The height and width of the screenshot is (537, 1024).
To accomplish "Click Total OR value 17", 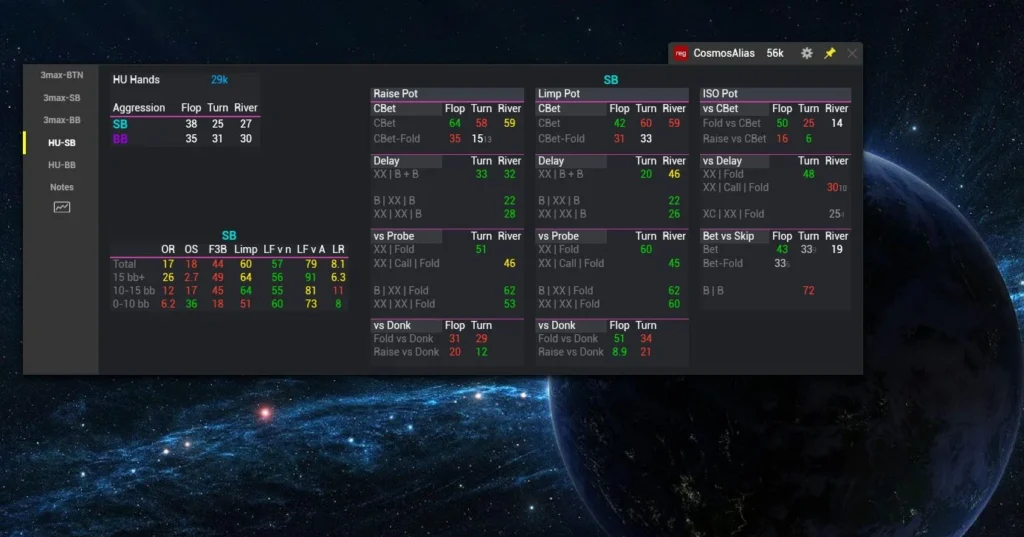I will pos(168,264).
